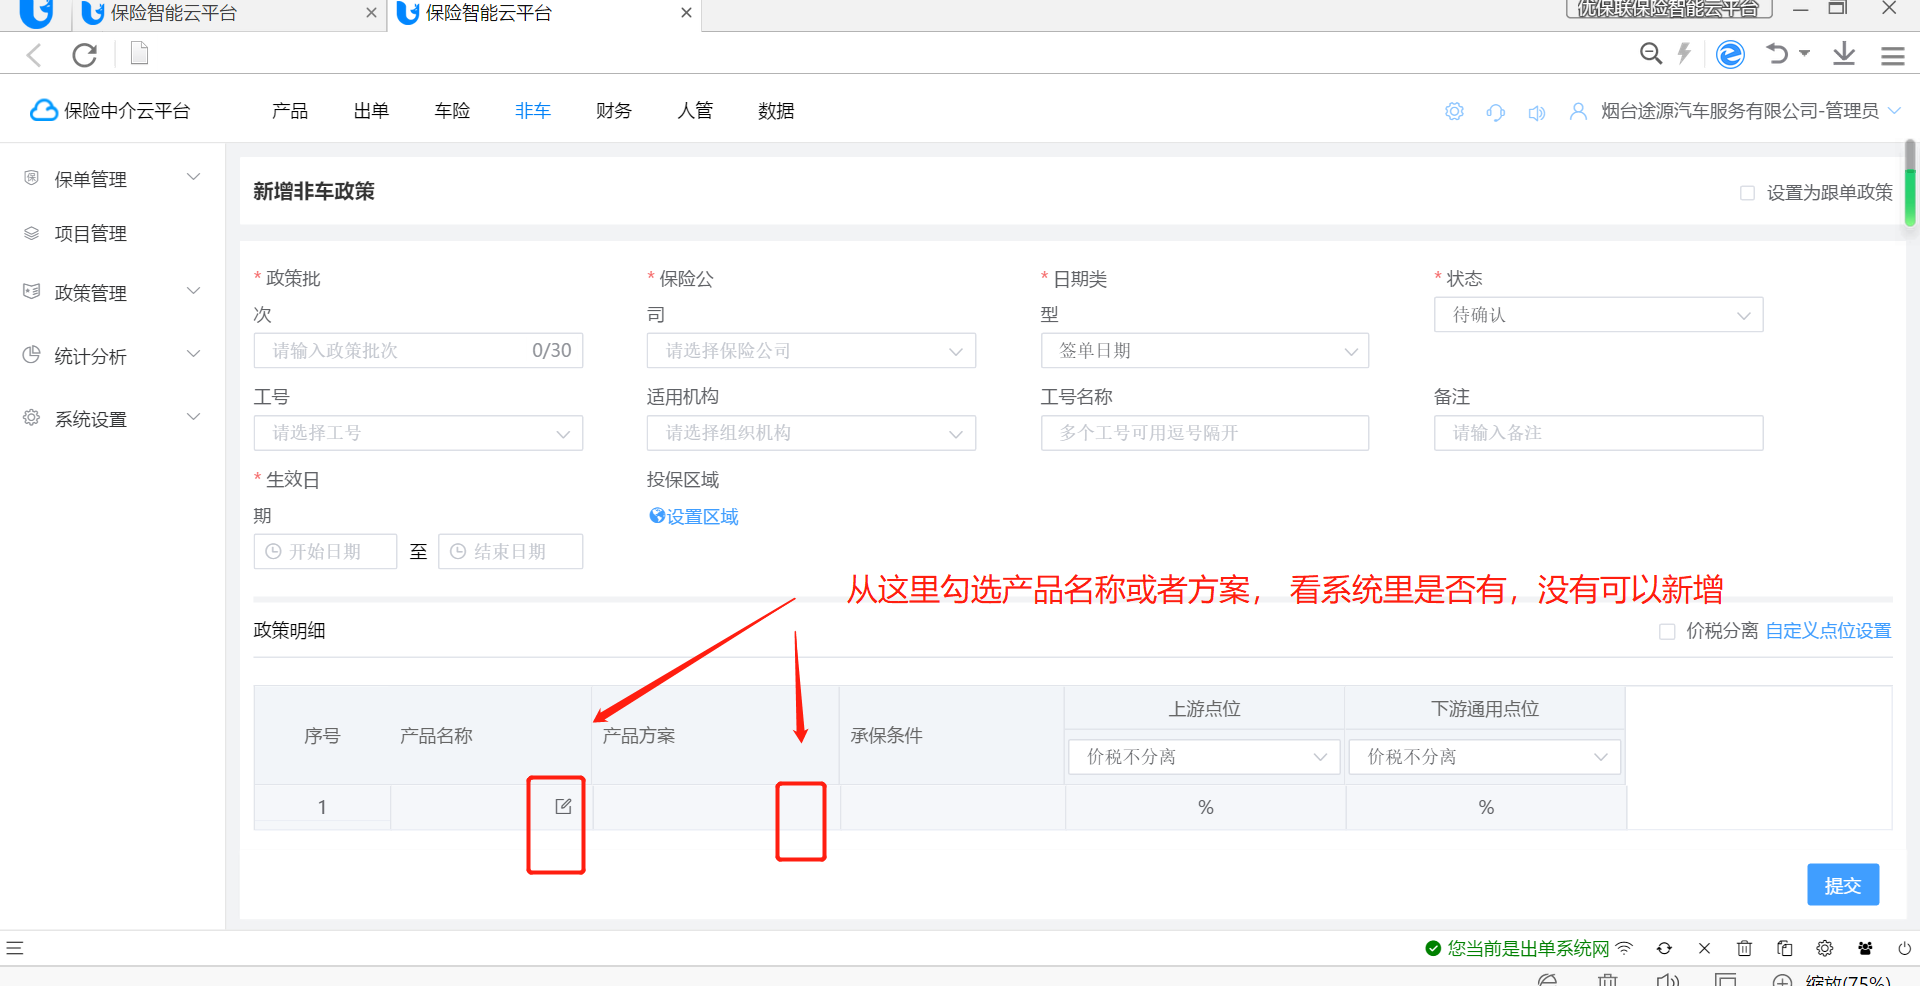
Task: Open the 待确认 status dropdown
Action: [1598, 315]
